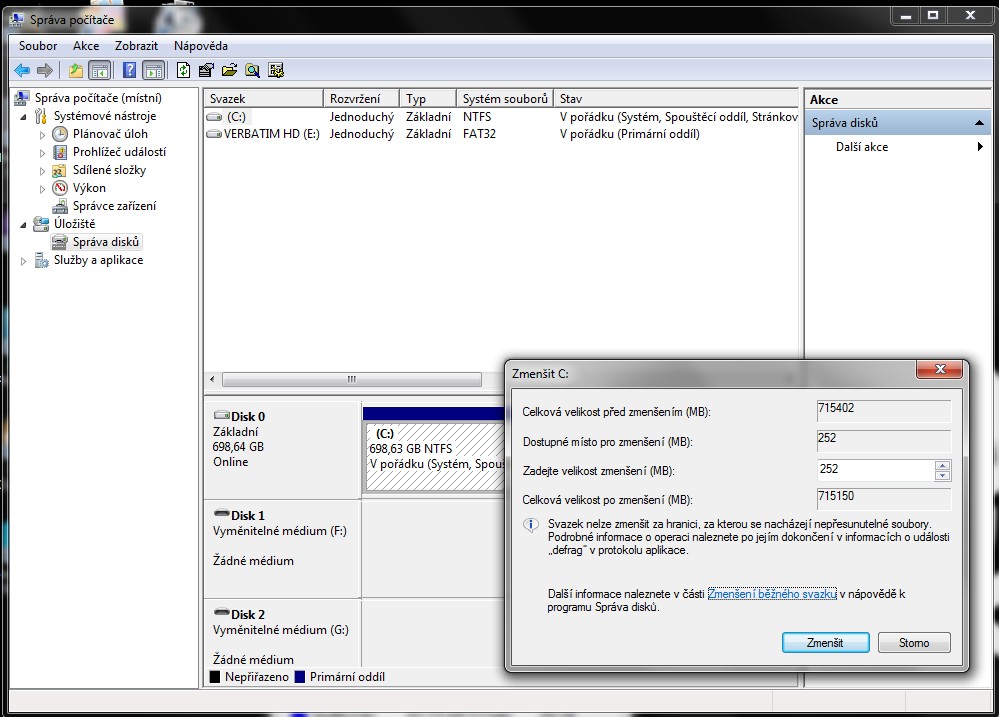Expand the Plánovač úloh tree node
Image resolution: width=999 pixels, height=717 pixels.
pos(43,134)
